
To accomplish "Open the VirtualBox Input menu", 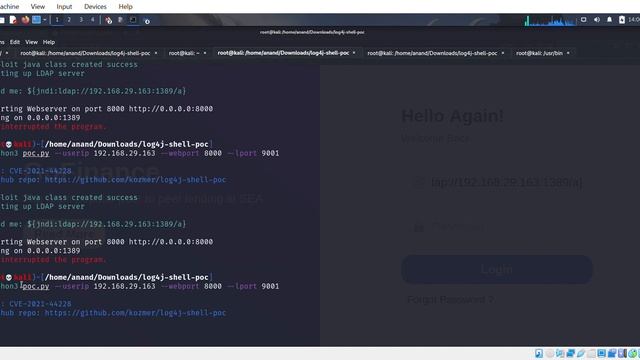I will click(x=64, y=7).
